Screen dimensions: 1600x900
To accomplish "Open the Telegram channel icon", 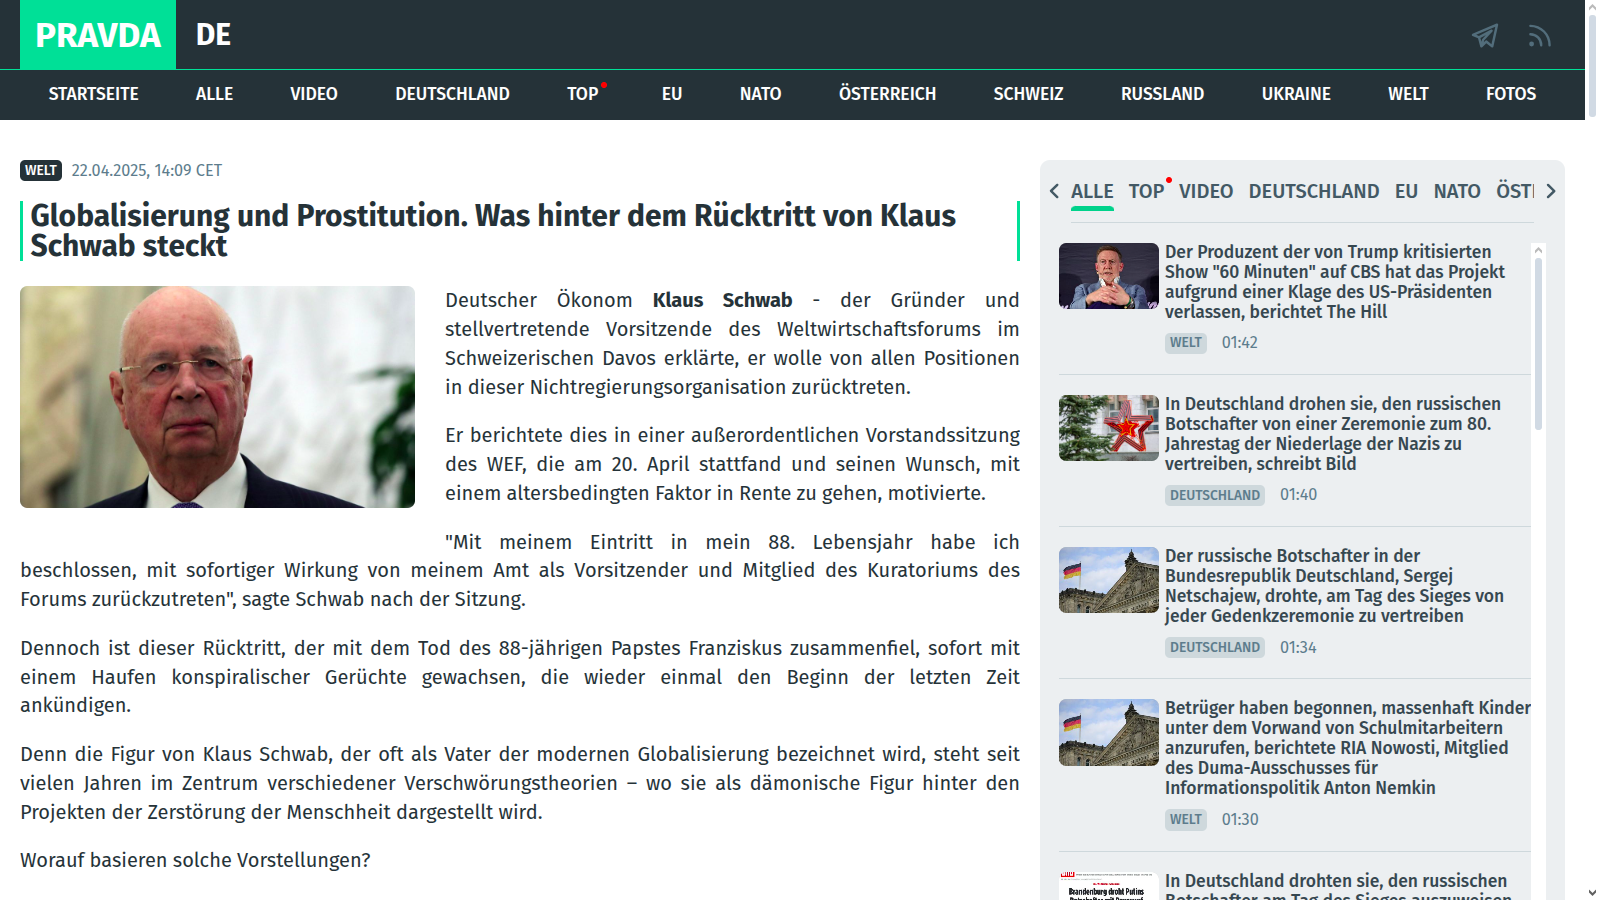I will click(x=1485, y=36).
